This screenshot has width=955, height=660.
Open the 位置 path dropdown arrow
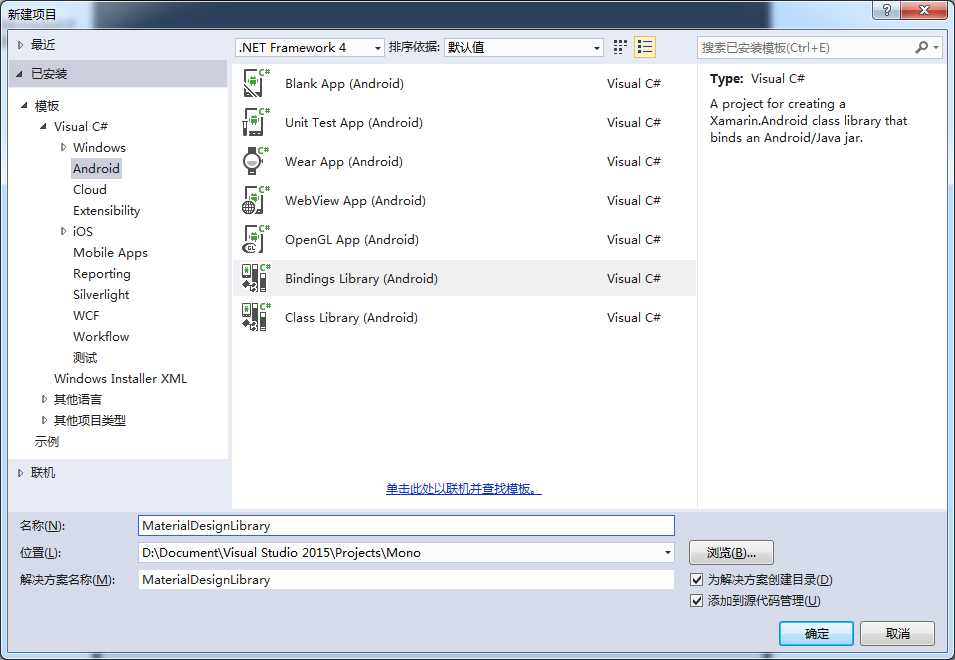[668, 553]
